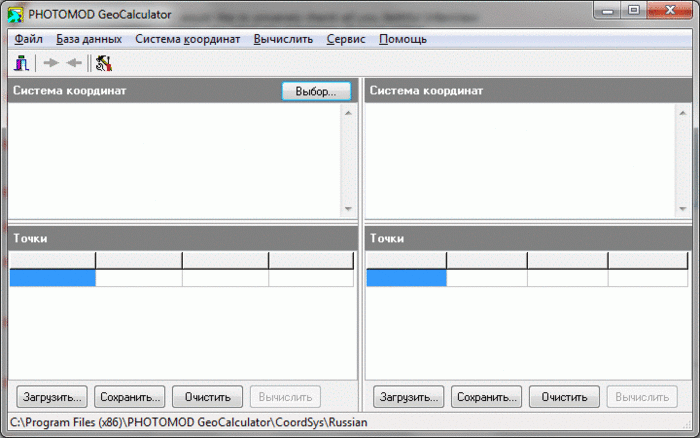The image size is (700, 438).
Task: Click Сохранить... in the right points panel
Action: pyautogui.click(x=487, y=397)
